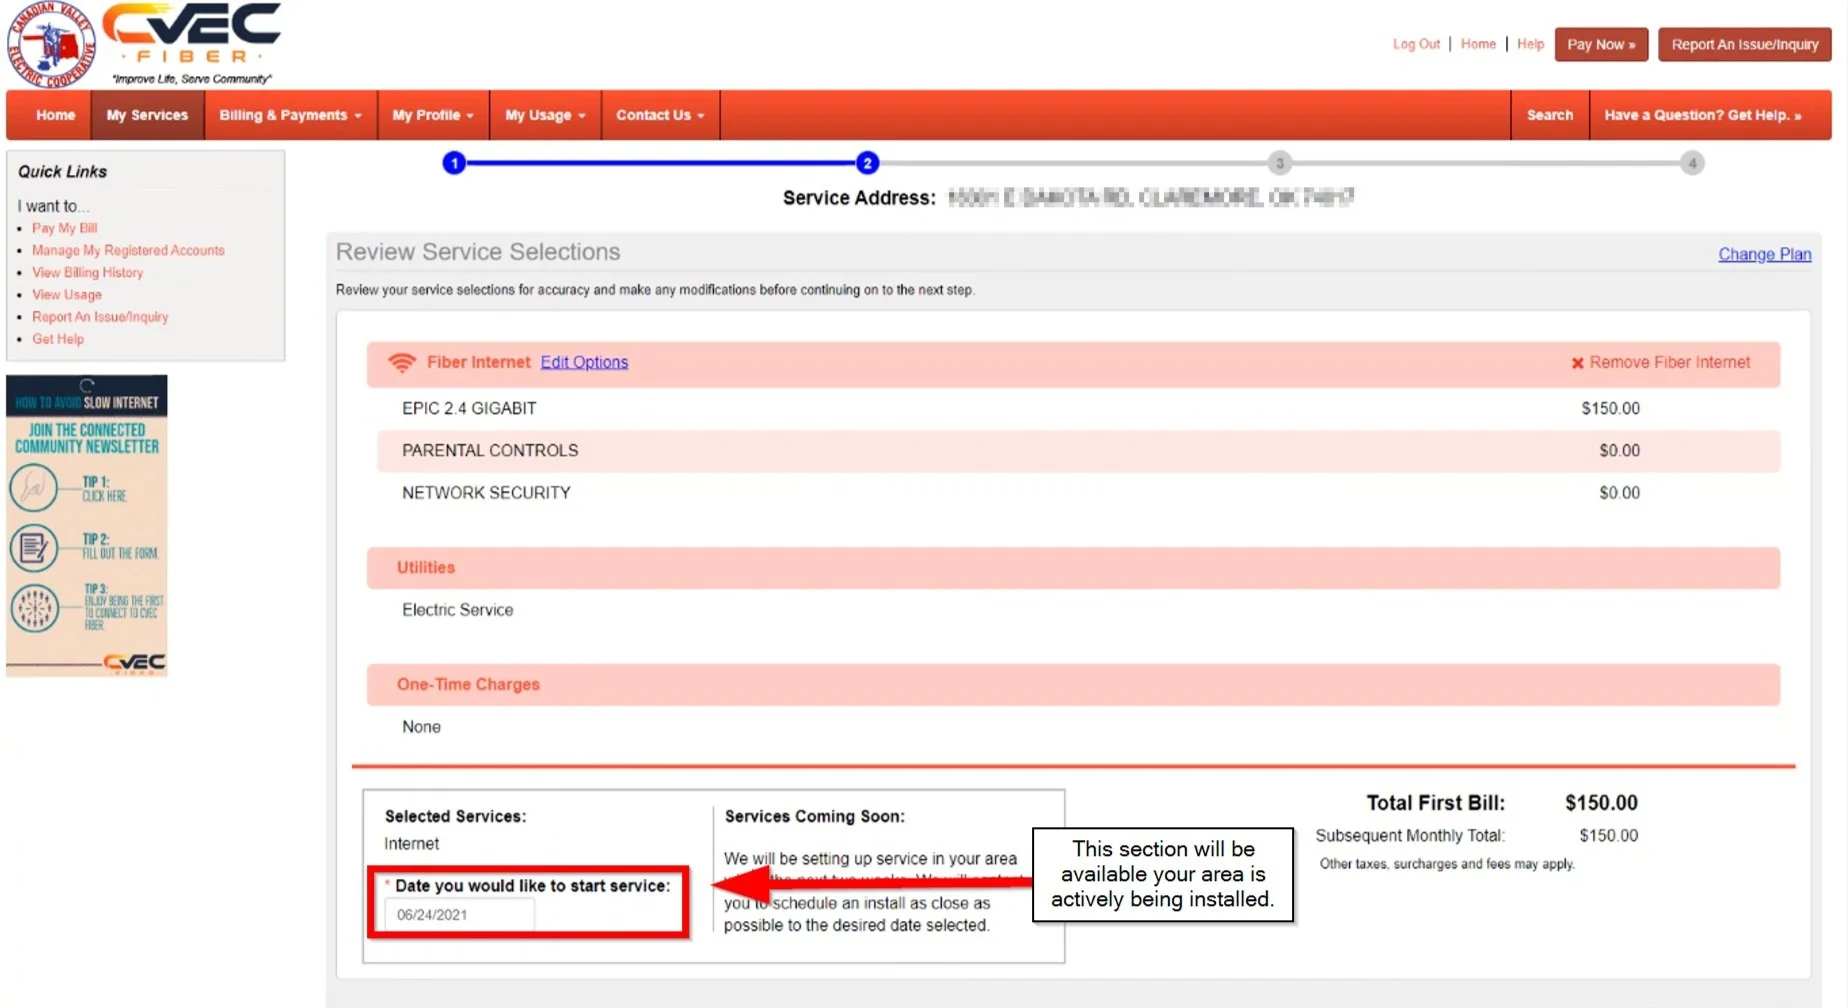Expand the My Usage dropdown
The height and width of the screenshot is (1008, 1848).
click(x=545, y=115)
